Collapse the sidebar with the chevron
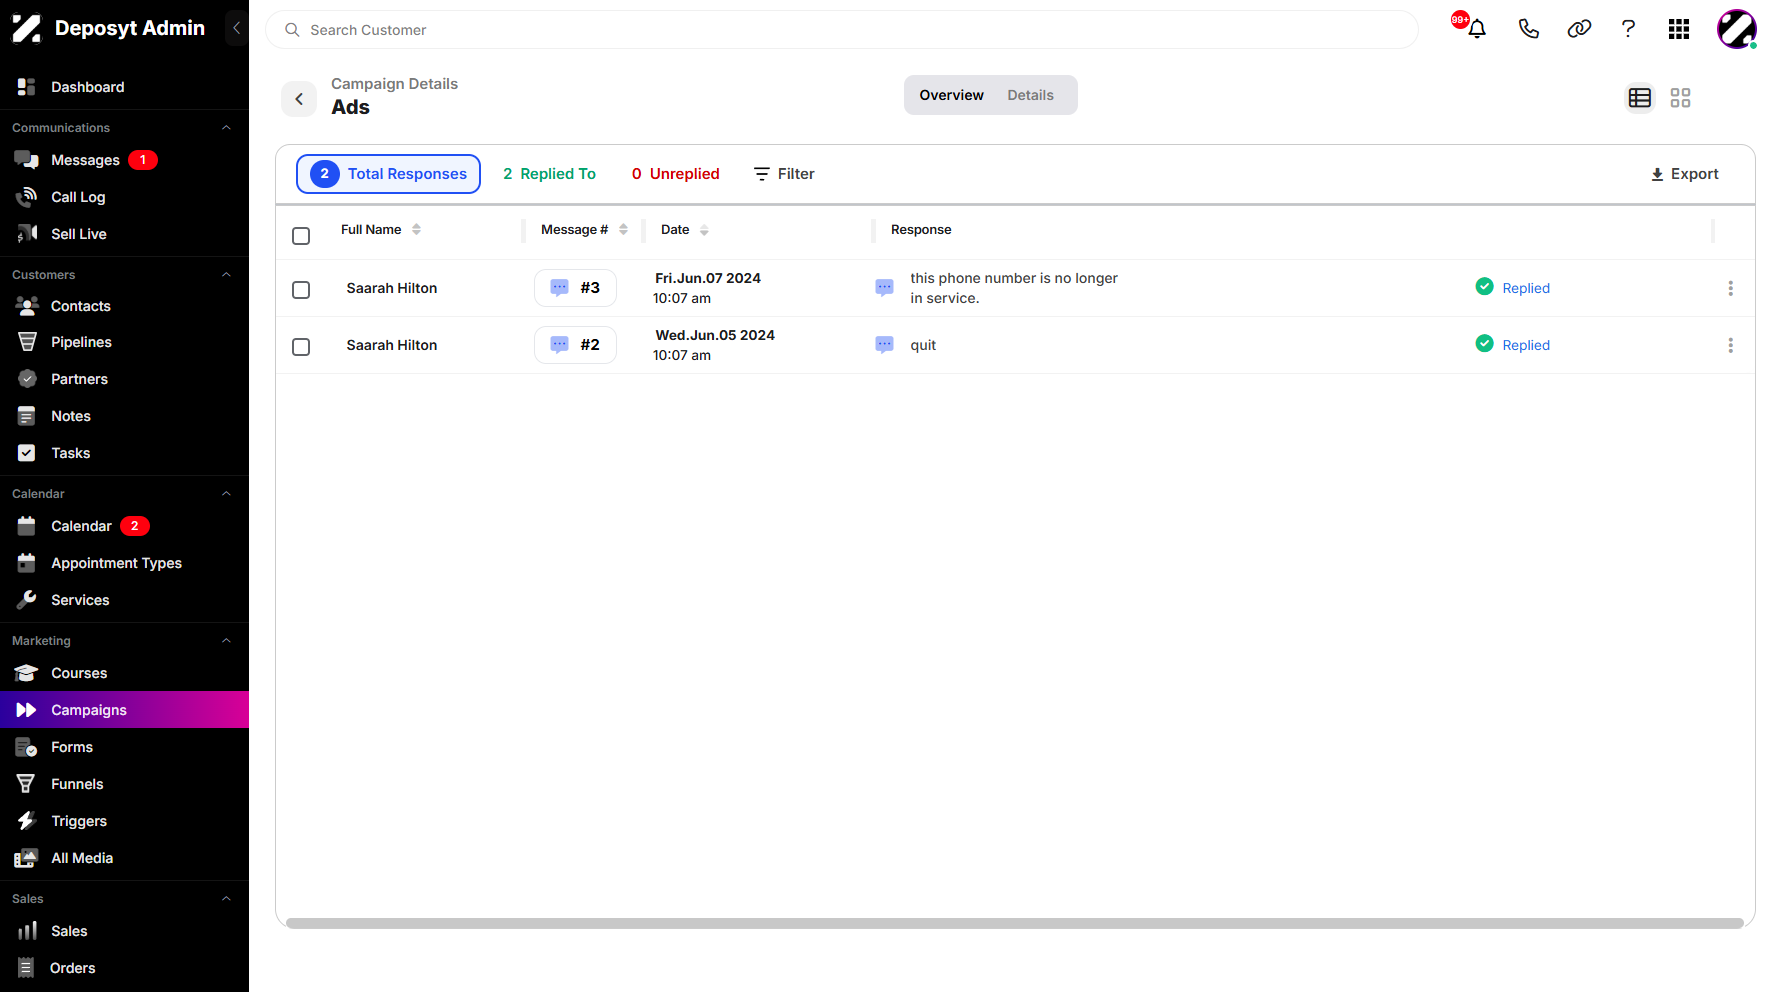Viewport: 1781px width, 992px height. (236, 28)
